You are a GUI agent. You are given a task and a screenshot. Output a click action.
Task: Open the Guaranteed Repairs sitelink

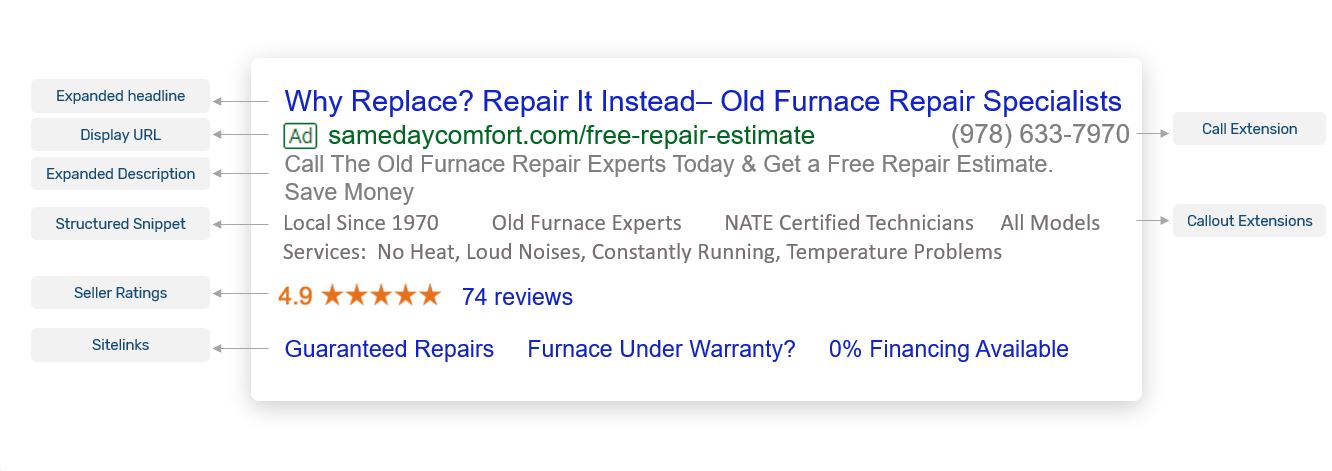[389, 349]
